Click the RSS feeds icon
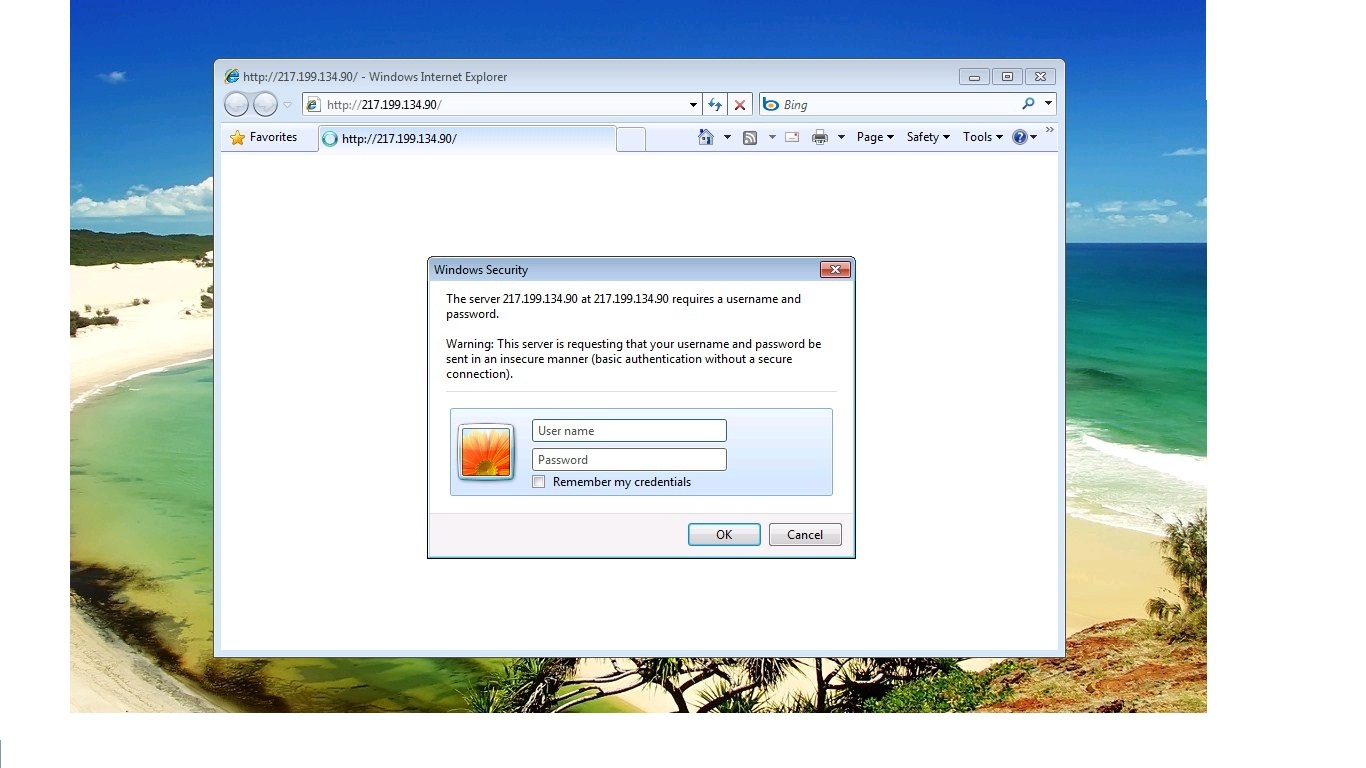1366x768 pixels. 750,137
